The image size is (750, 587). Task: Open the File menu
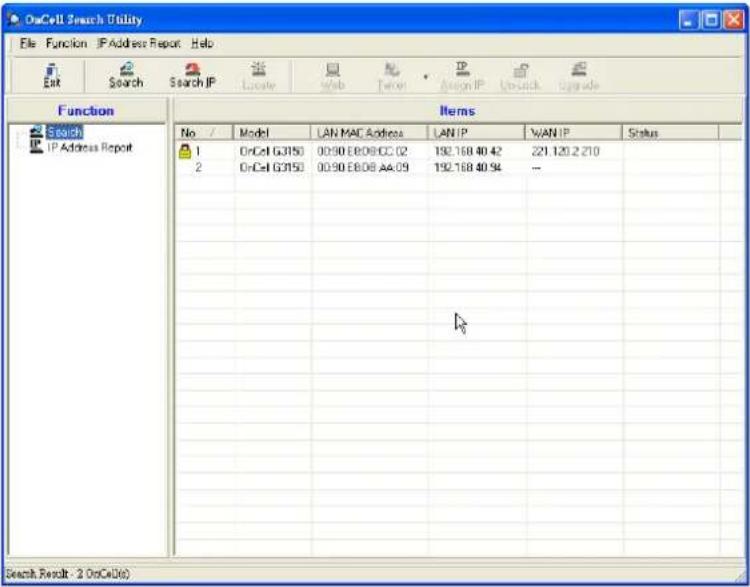[x=28, y=44]
